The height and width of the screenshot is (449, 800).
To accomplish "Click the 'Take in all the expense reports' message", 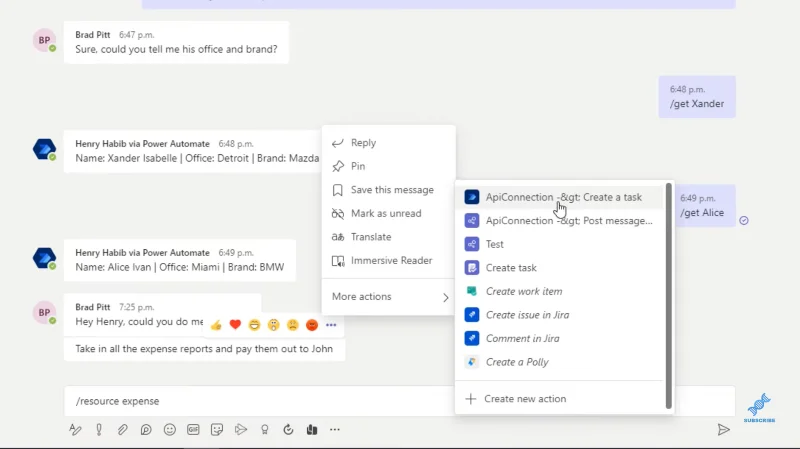I will point(204,349).
